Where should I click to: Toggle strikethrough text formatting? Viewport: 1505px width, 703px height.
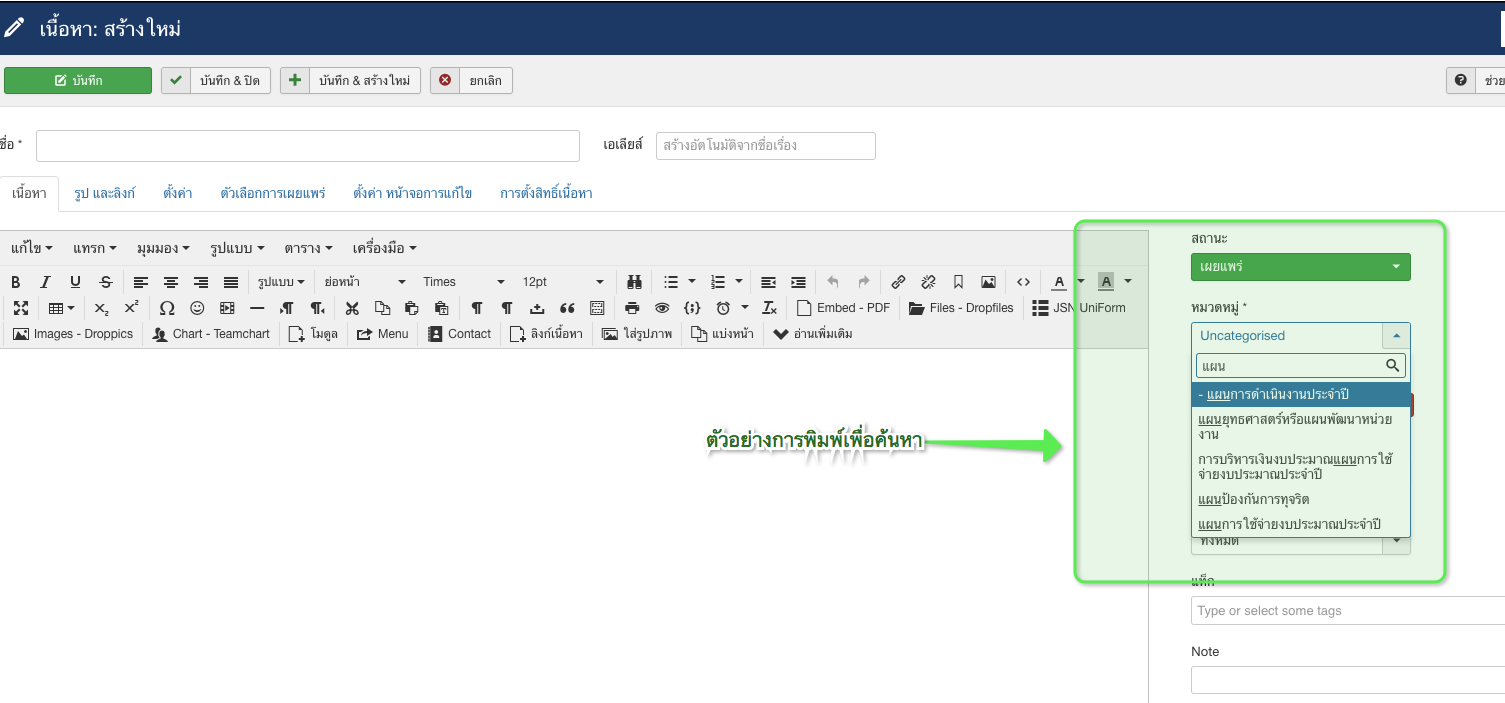point(106,282)
